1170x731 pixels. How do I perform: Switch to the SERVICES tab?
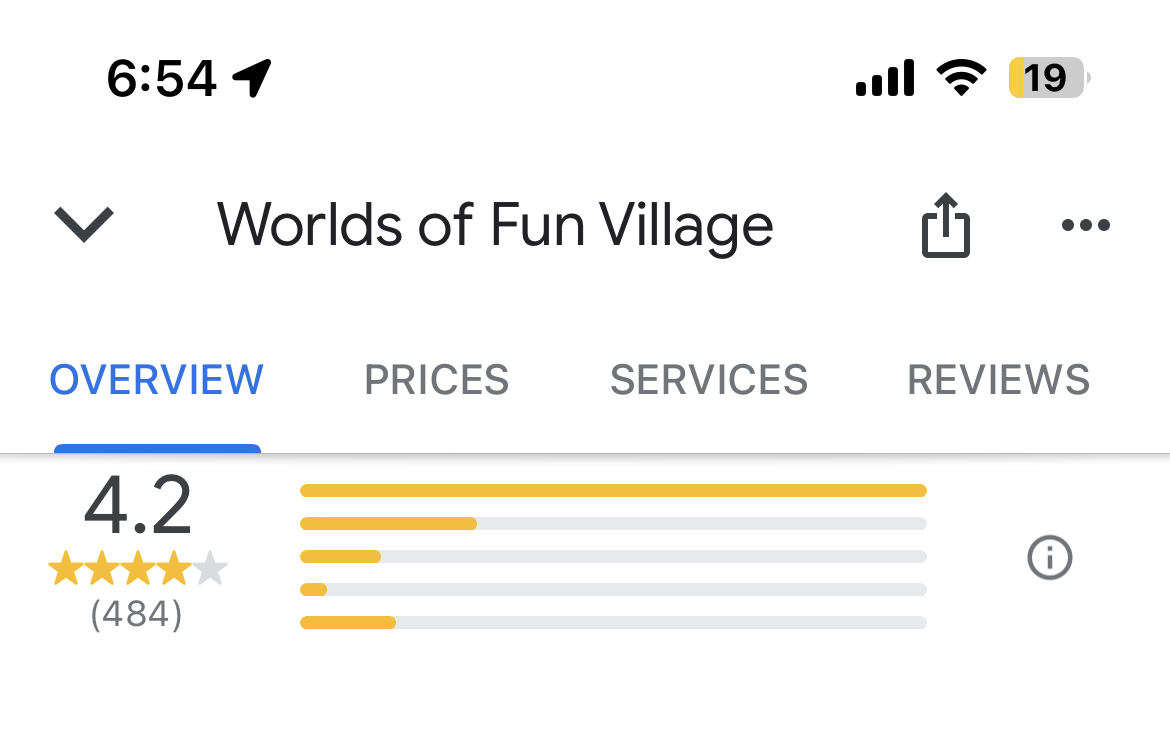pos(709,380)
